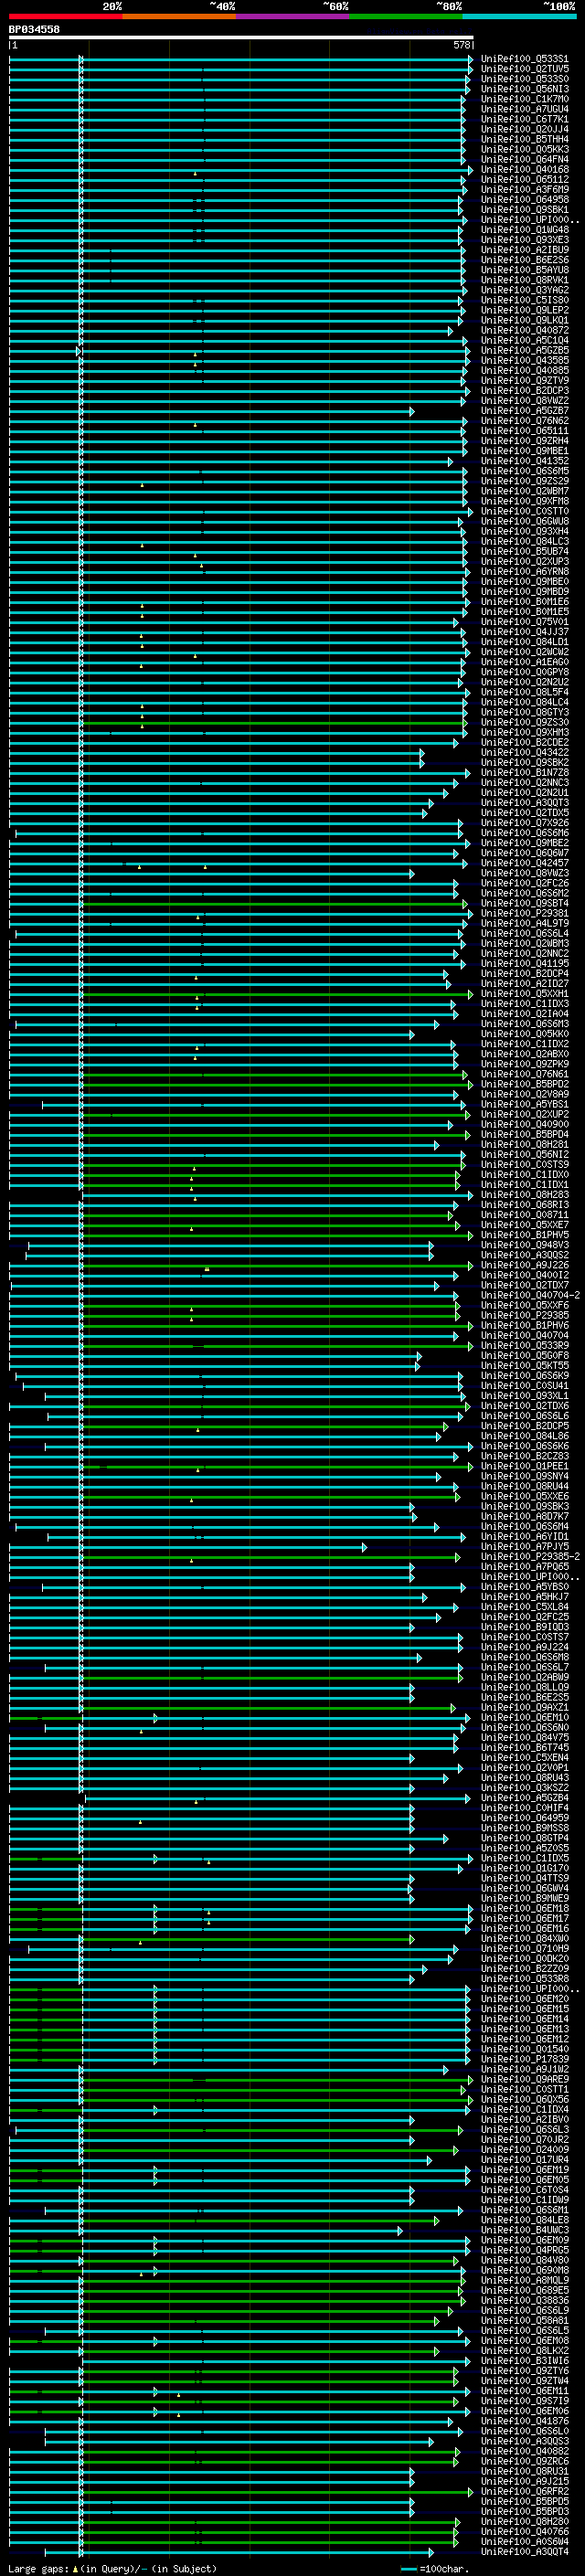The height and width of the screenshot is (2576, 585).
Task: Select the UniRef100_Q5XXF6 label
Action: pos(525,1305)
